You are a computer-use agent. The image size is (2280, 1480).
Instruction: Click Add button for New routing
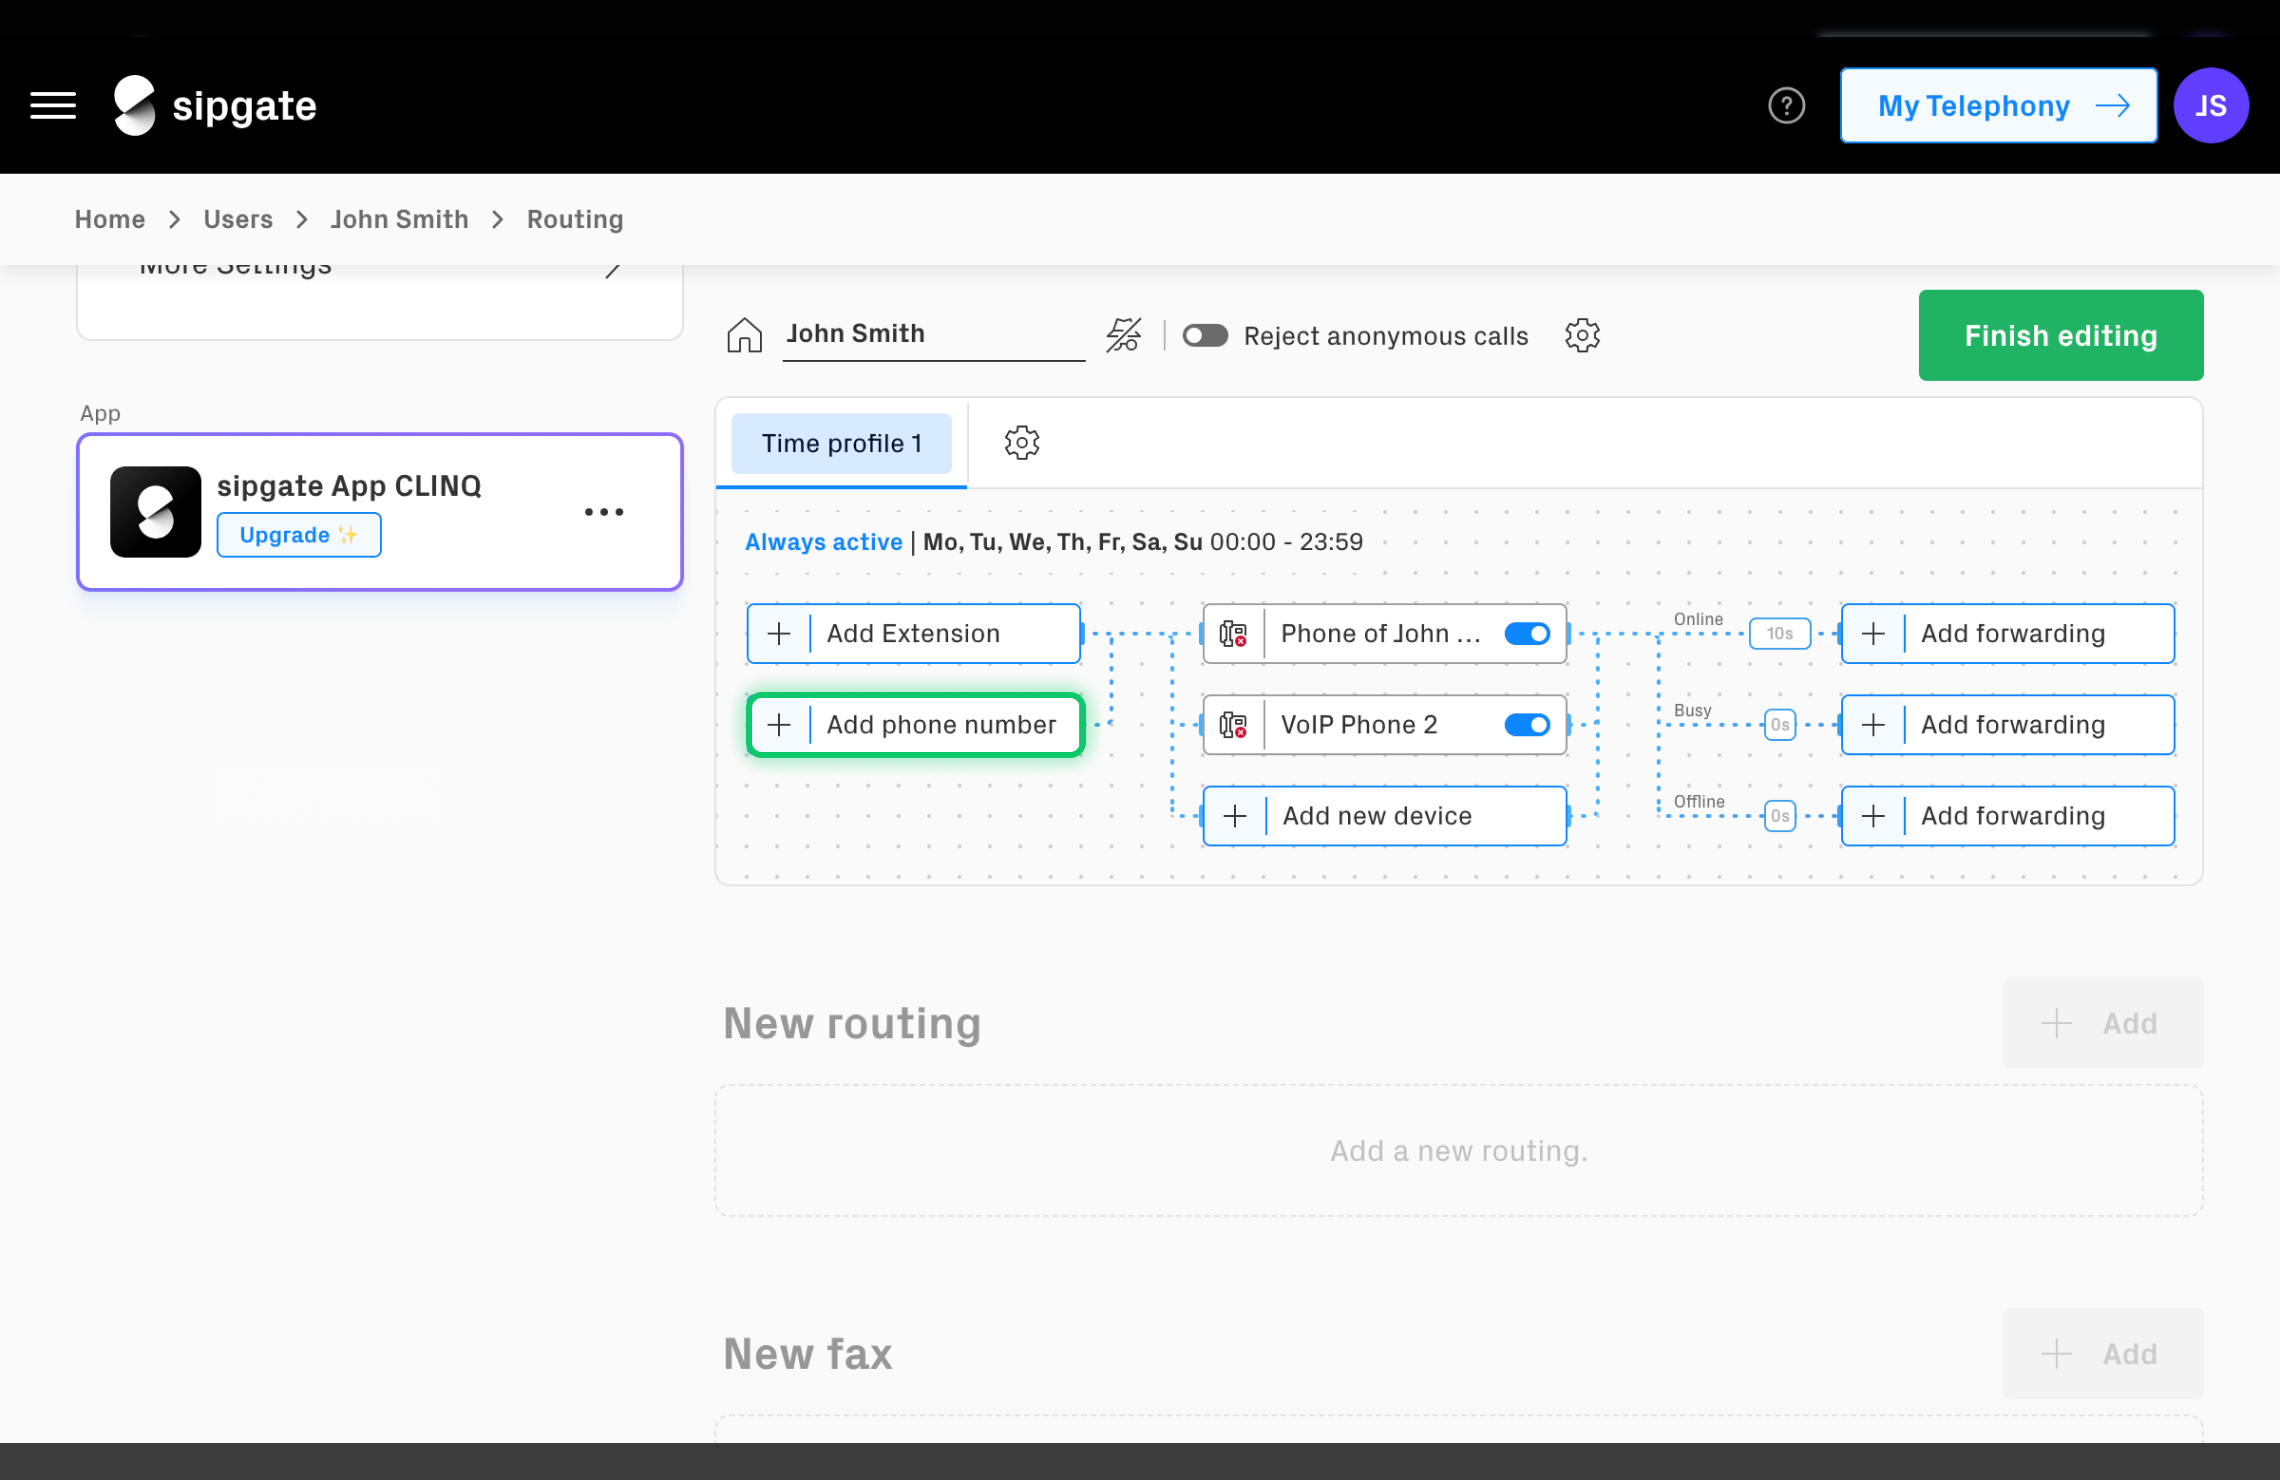pos(2102,1022)
